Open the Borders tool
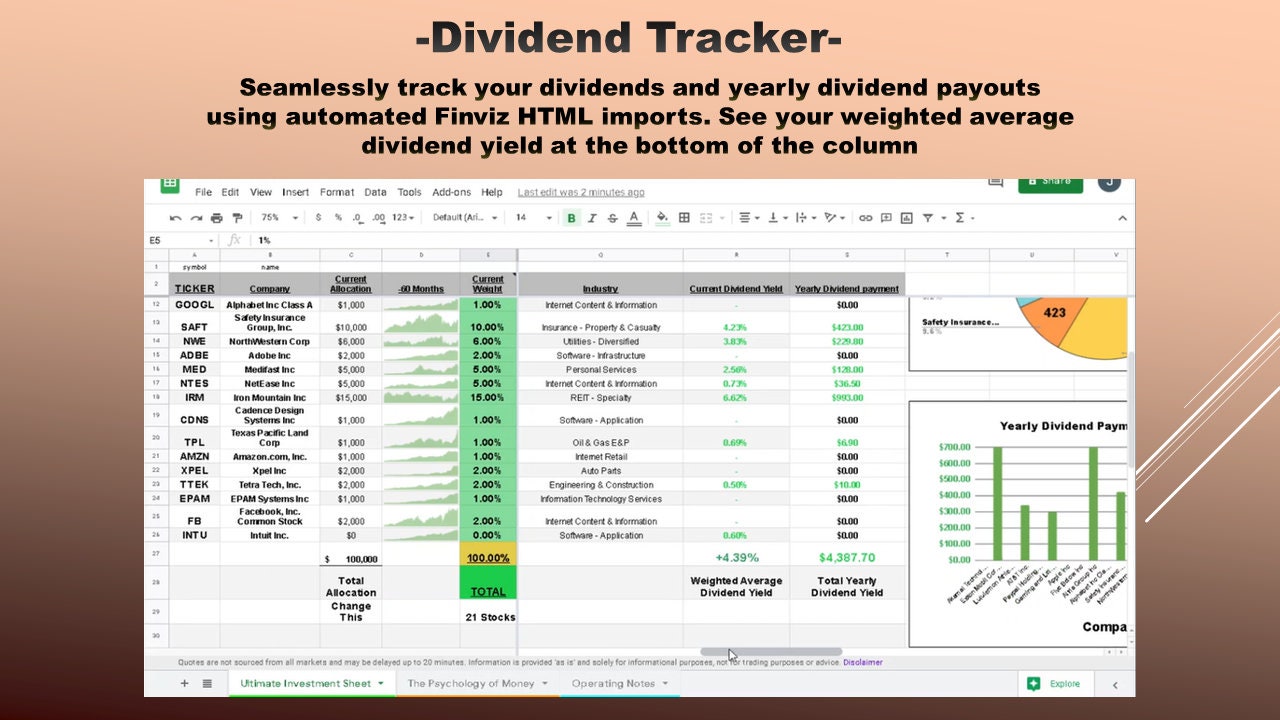1280x720 pixels. tap(684, 218)
